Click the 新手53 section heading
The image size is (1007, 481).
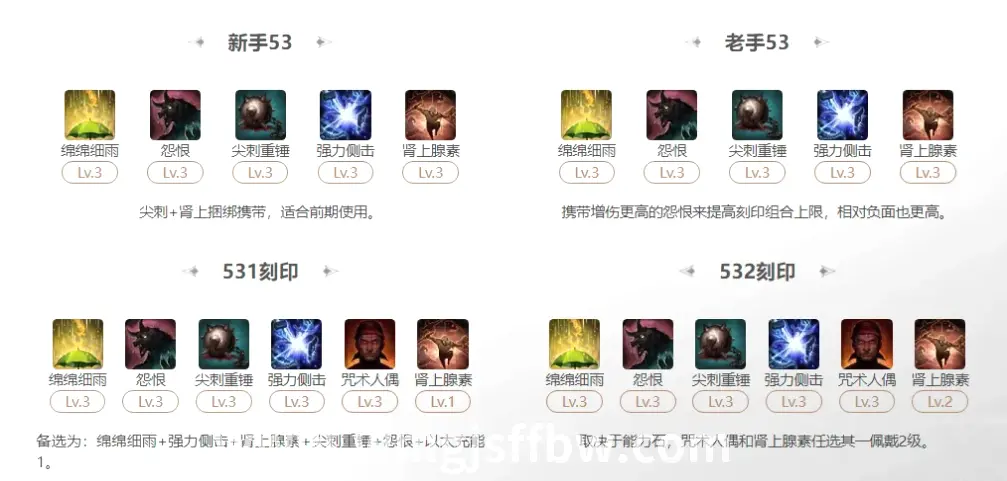click(x=260, y=42)
